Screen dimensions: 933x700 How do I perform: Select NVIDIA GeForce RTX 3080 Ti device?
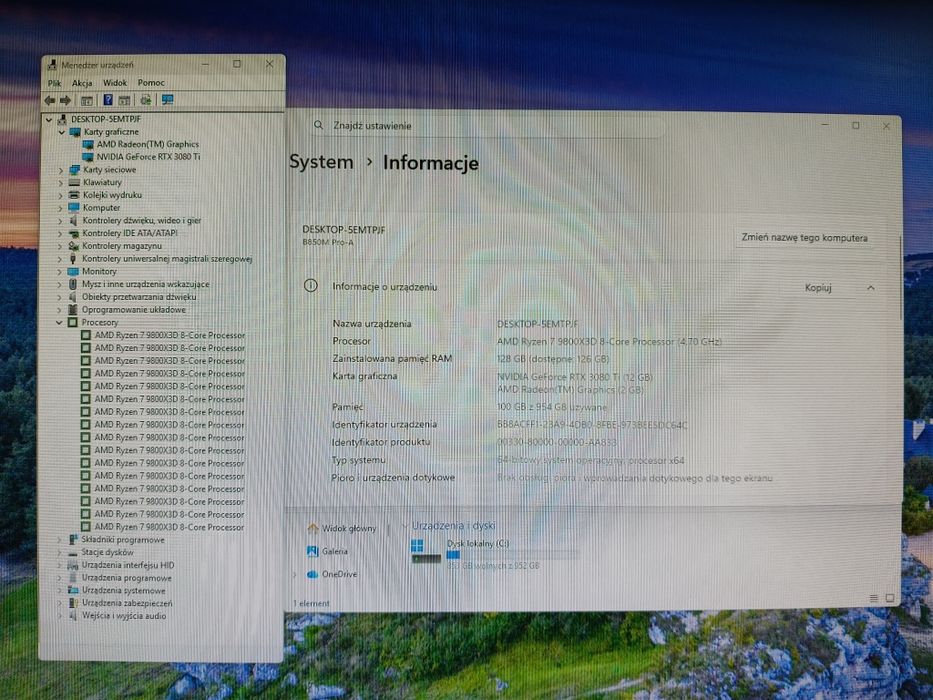148,157
